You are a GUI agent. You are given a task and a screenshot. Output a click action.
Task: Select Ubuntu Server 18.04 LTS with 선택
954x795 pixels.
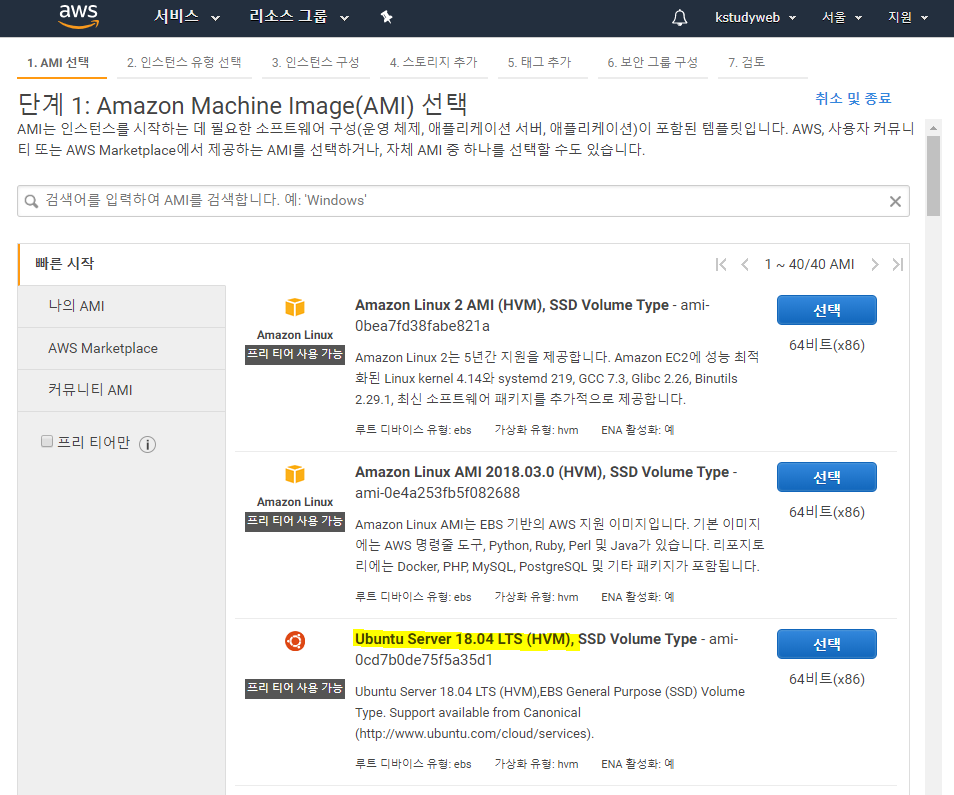click(827, 644)
